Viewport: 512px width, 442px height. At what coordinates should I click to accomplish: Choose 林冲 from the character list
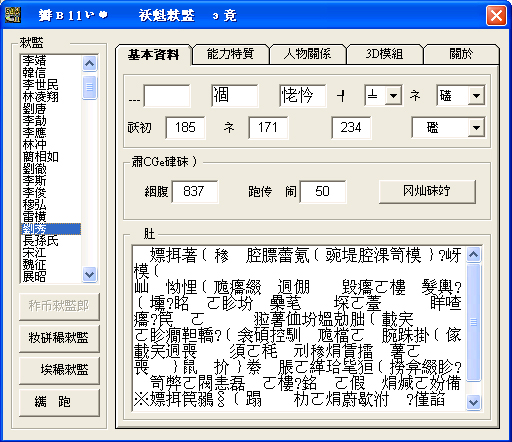pos(34,145)
